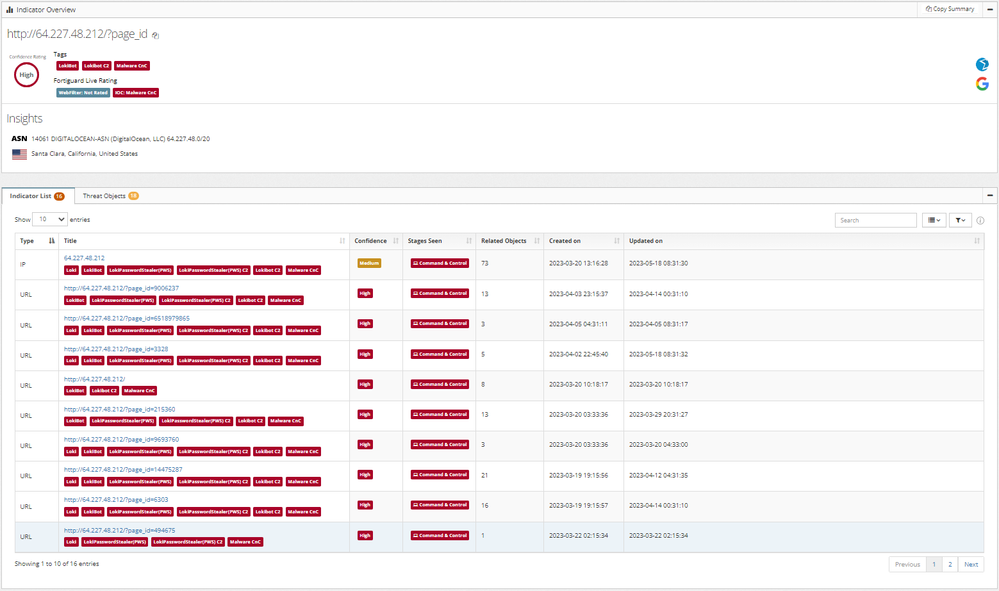The height and width of the screenshot is (591, 999).
Task: Open the page_id=9693760 URL link
Action: [x=121, y=439]
